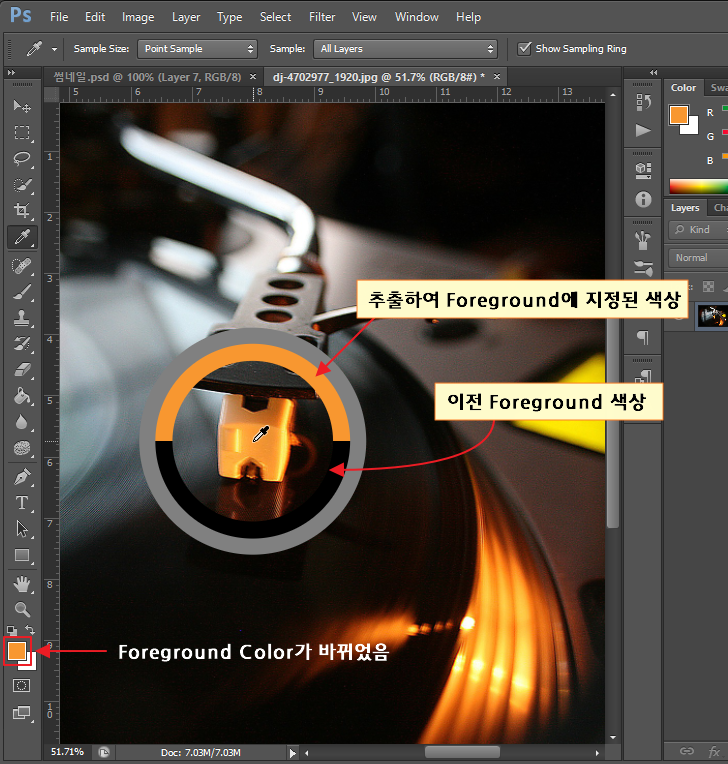Pick a color from the spectrum ramp
Screen dimensions: 728x764
698,186
